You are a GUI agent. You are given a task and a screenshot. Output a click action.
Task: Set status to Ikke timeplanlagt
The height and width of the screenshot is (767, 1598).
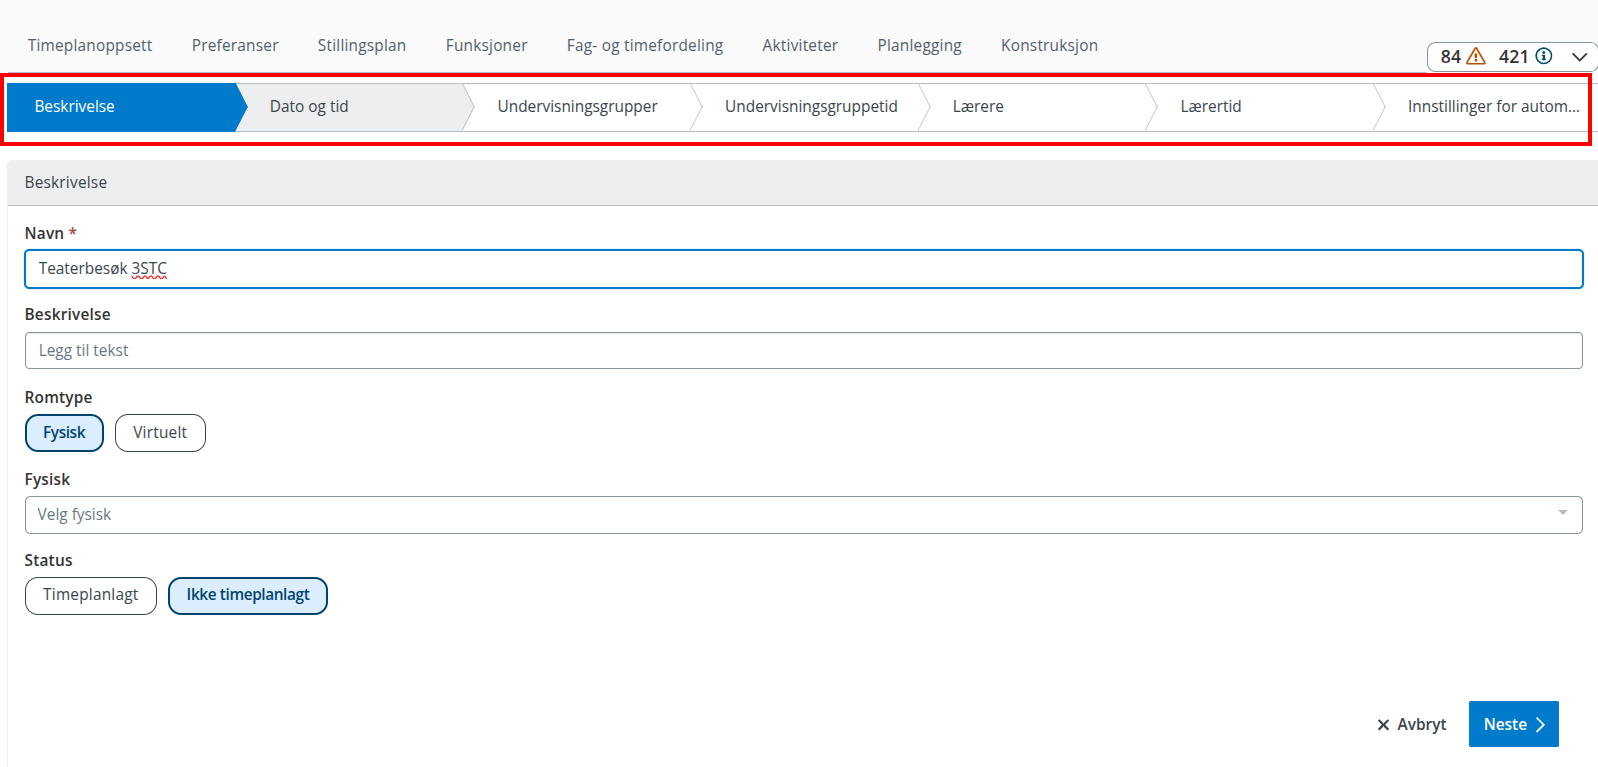coord(248,595)
